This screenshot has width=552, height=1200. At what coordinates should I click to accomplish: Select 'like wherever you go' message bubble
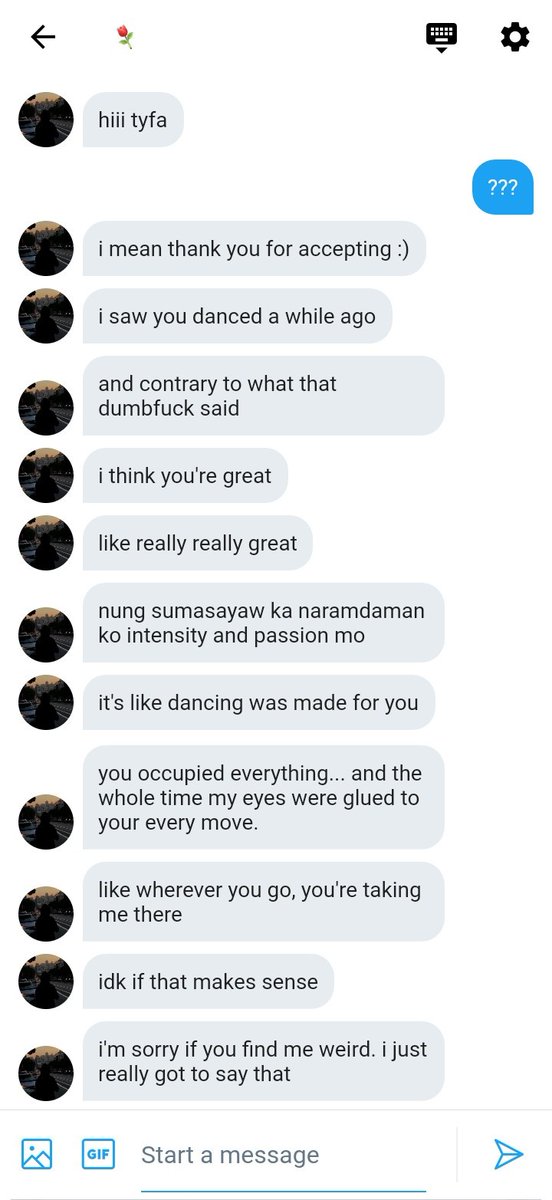[263, 902]
